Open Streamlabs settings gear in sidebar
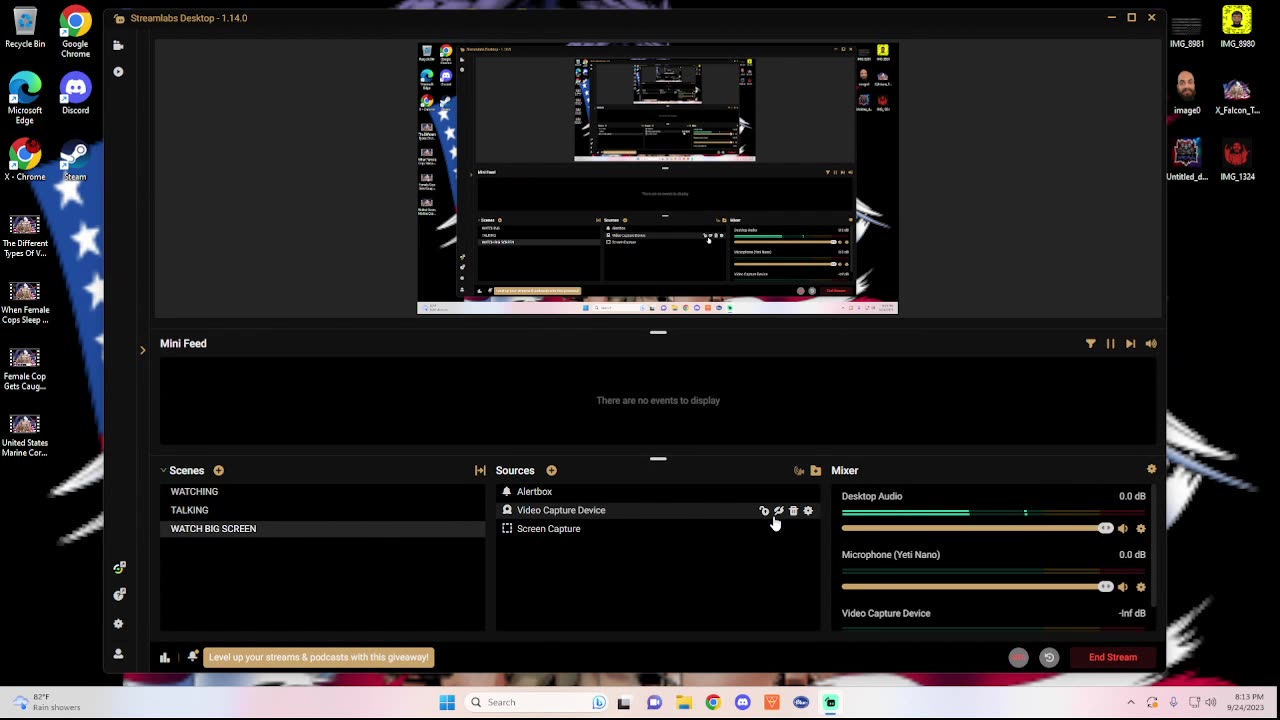This screenshot has height=720, width=1280. click(118, 624)
